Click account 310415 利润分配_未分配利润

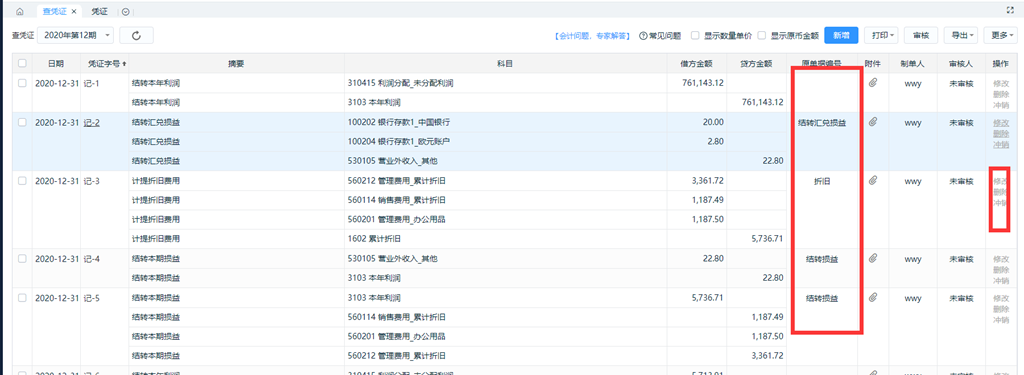pos(401,83)
